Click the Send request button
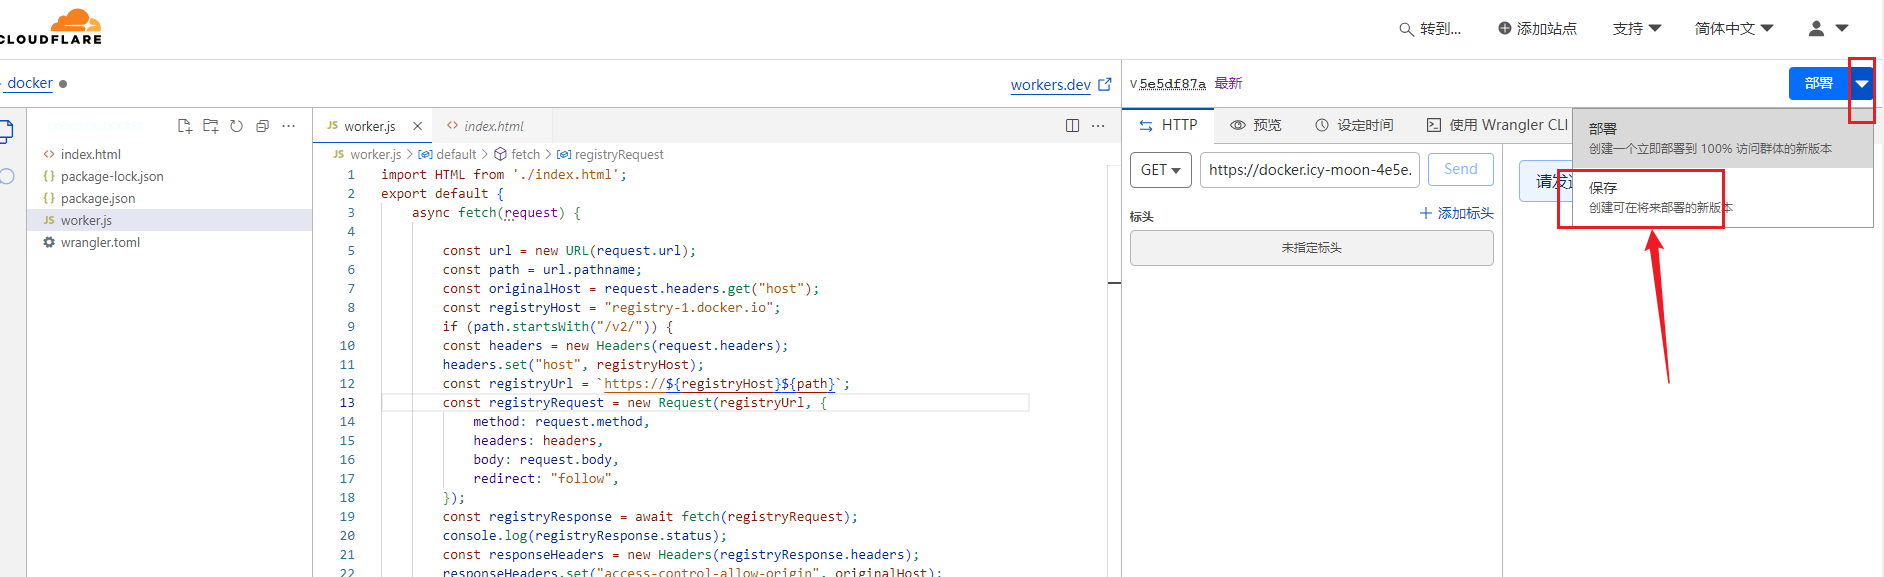 coord(1460,169)
